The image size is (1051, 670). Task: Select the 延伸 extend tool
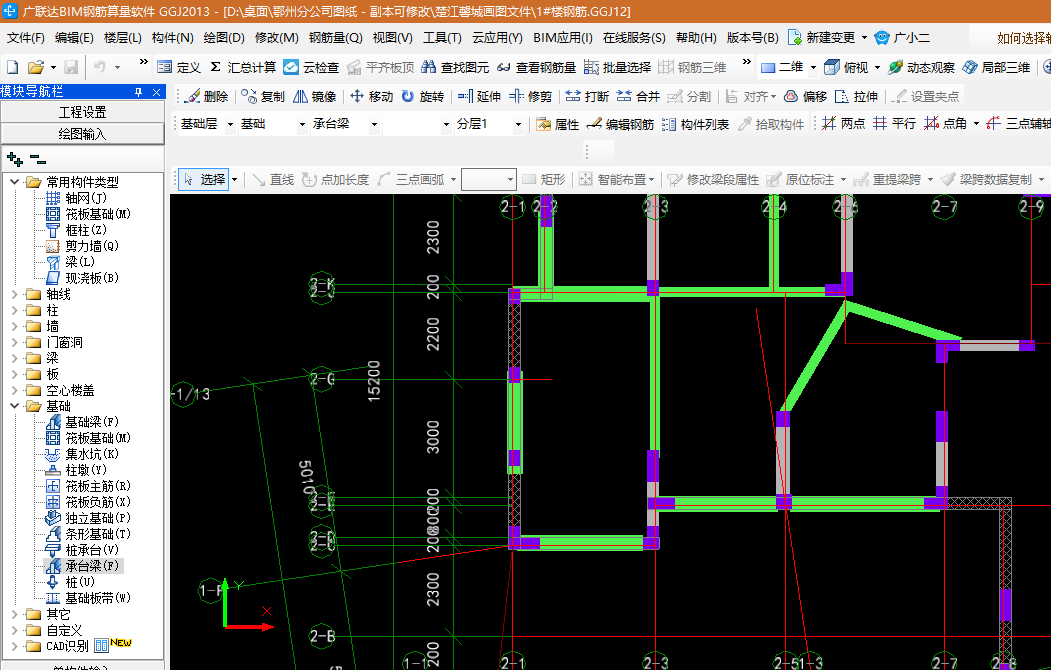tap(479, 96)
